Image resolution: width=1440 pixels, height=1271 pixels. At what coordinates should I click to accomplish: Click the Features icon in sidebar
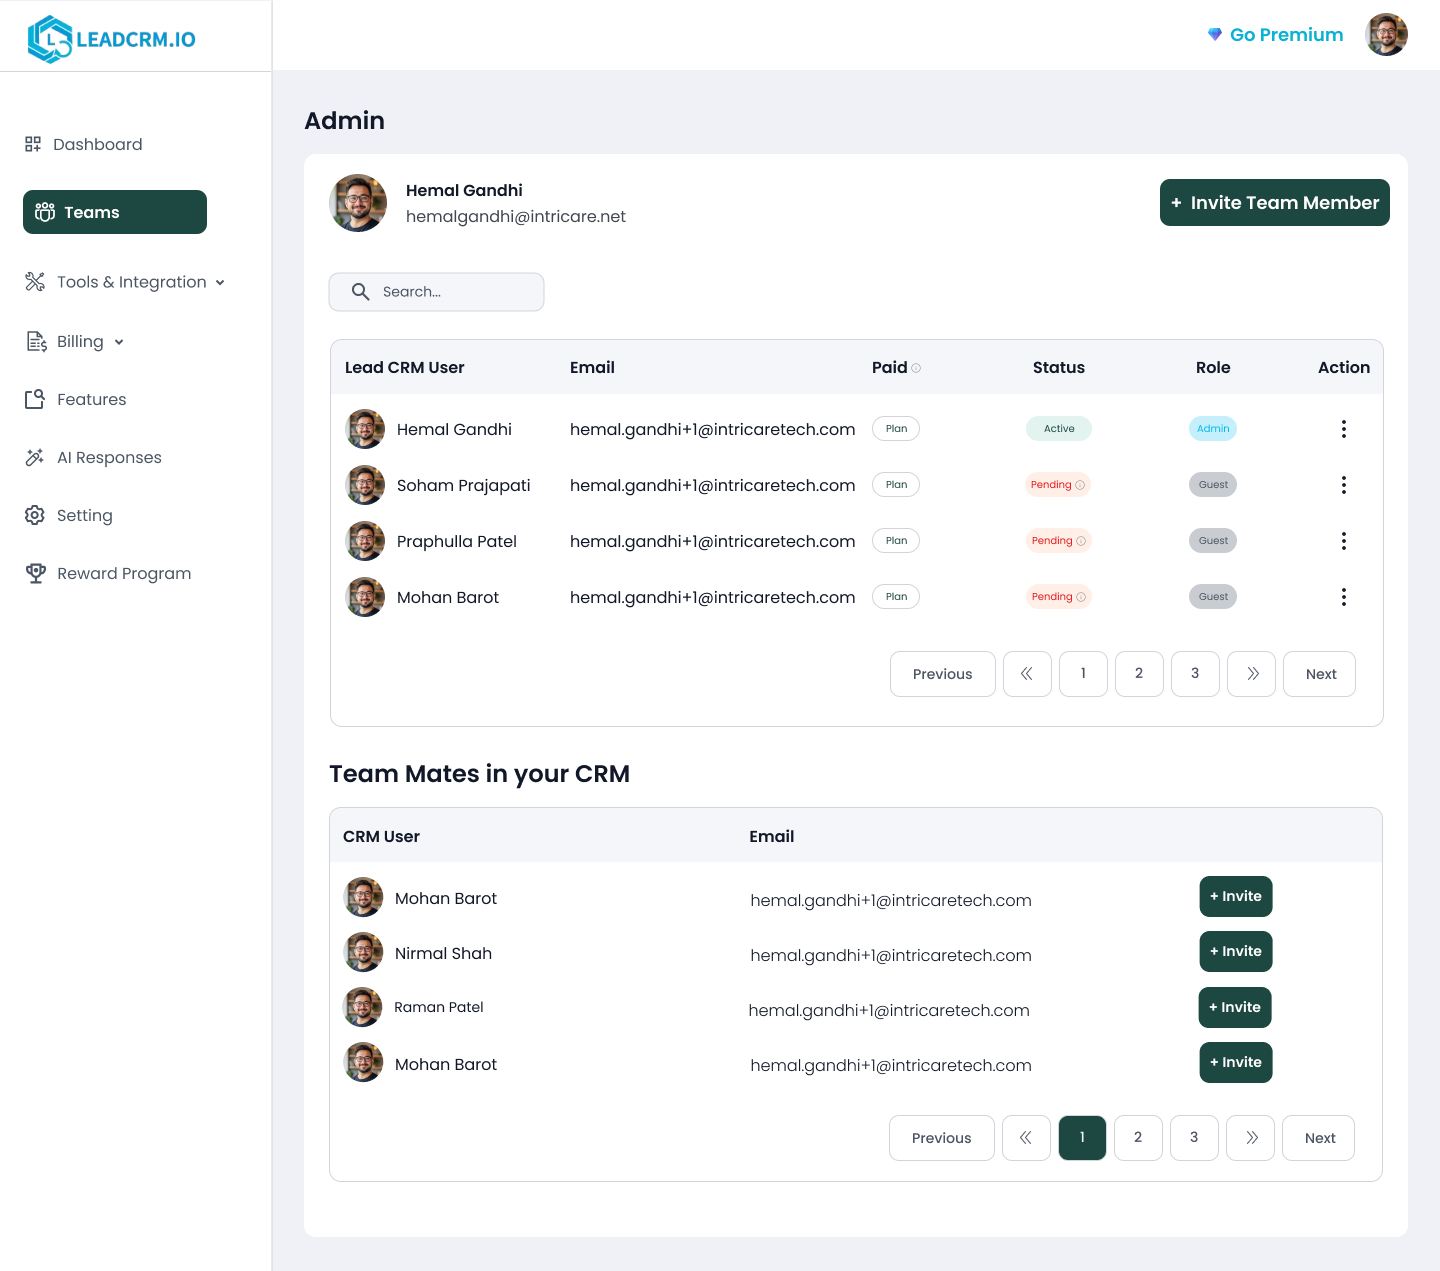(35, 399)
